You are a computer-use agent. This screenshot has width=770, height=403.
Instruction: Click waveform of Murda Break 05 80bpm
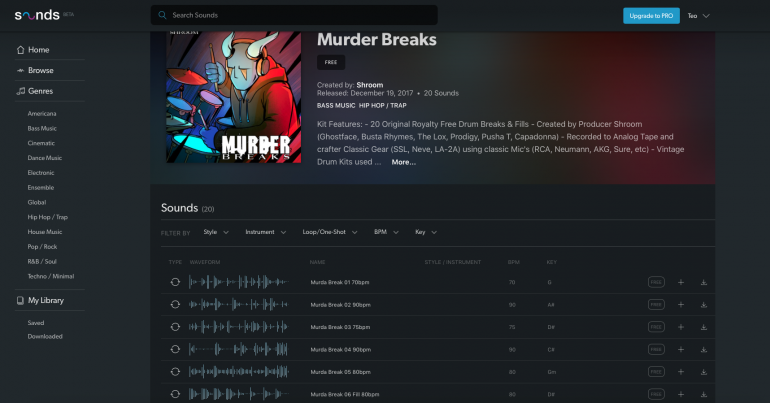tap(239, 372)
